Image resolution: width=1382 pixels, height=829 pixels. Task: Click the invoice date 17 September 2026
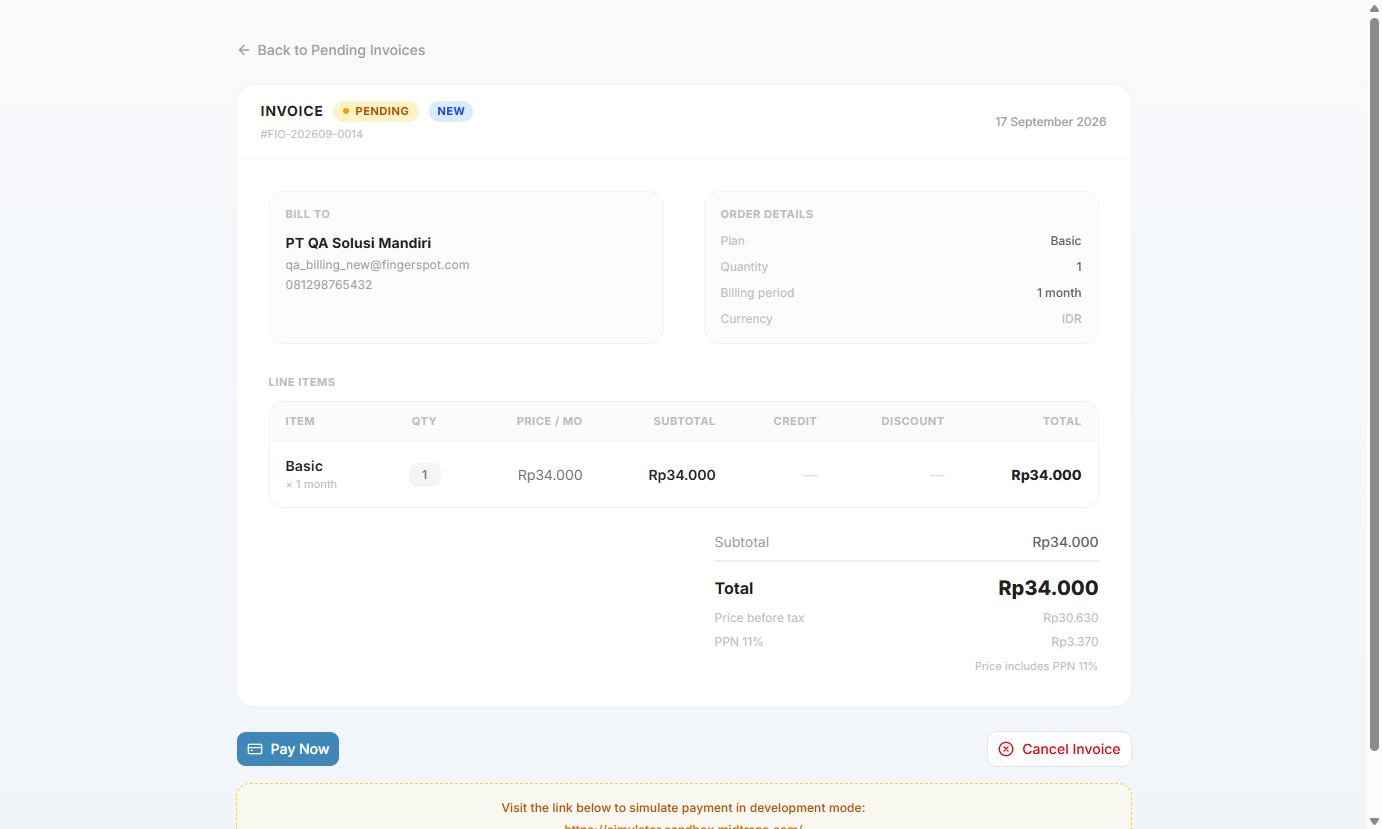click(1051, 122)
